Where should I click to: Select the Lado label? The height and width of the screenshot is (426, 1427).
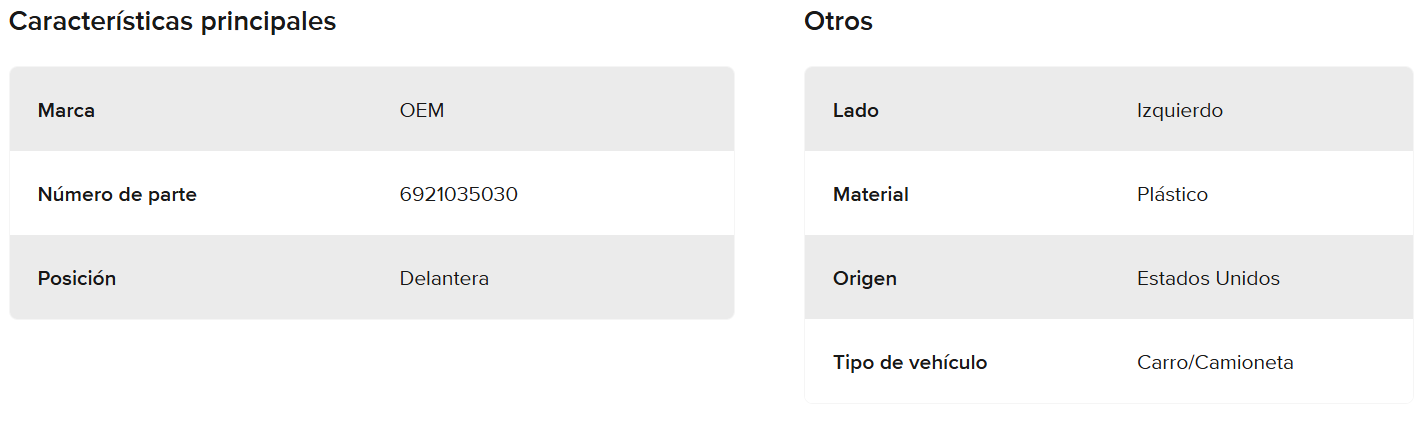click(856, 111)
